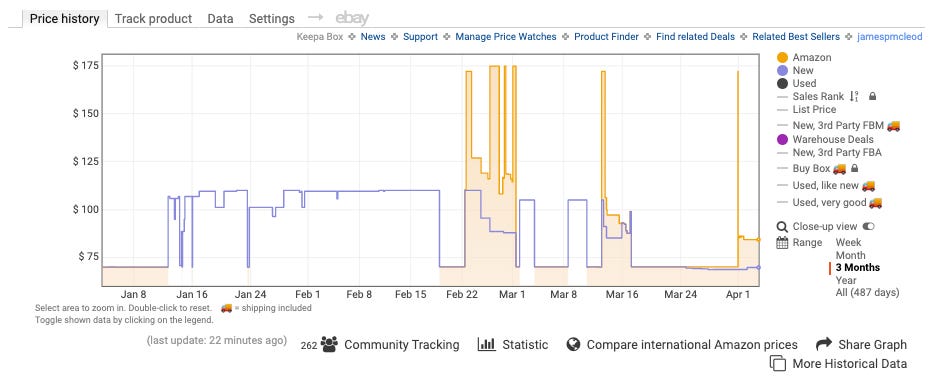Viewport: 933px width, 380px height.
Task: Click the last update: 22 minutes ago text
Action: click(x=217, y=341)
